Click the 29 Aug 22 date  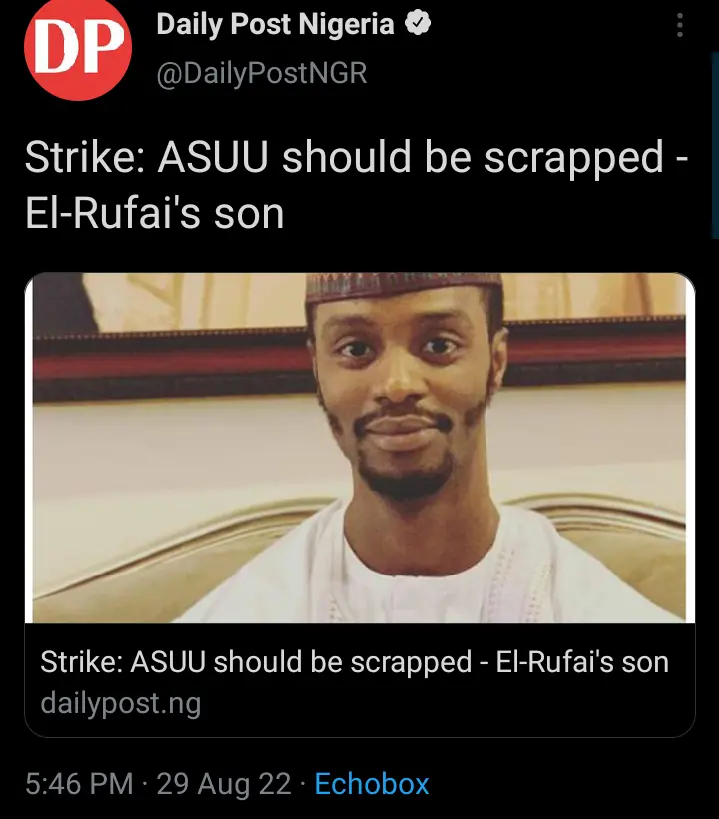tap(224, 783)
